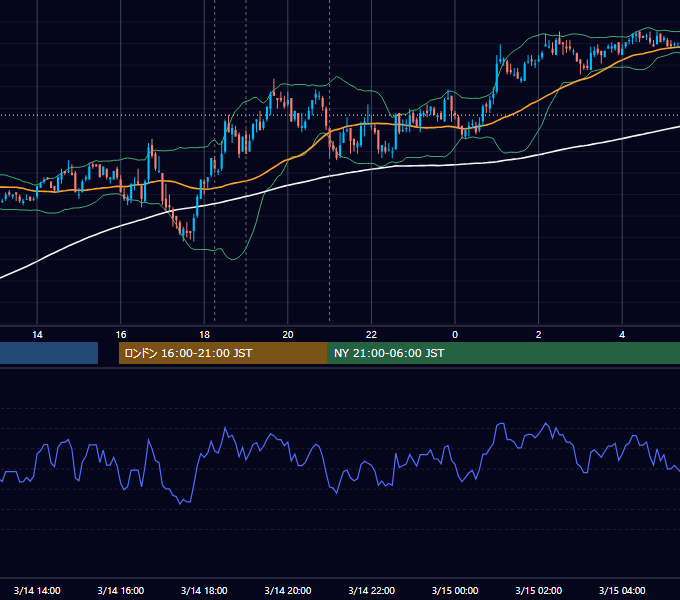
Task: Select the "3/14 16:00" date label
Action: [121, 590]
